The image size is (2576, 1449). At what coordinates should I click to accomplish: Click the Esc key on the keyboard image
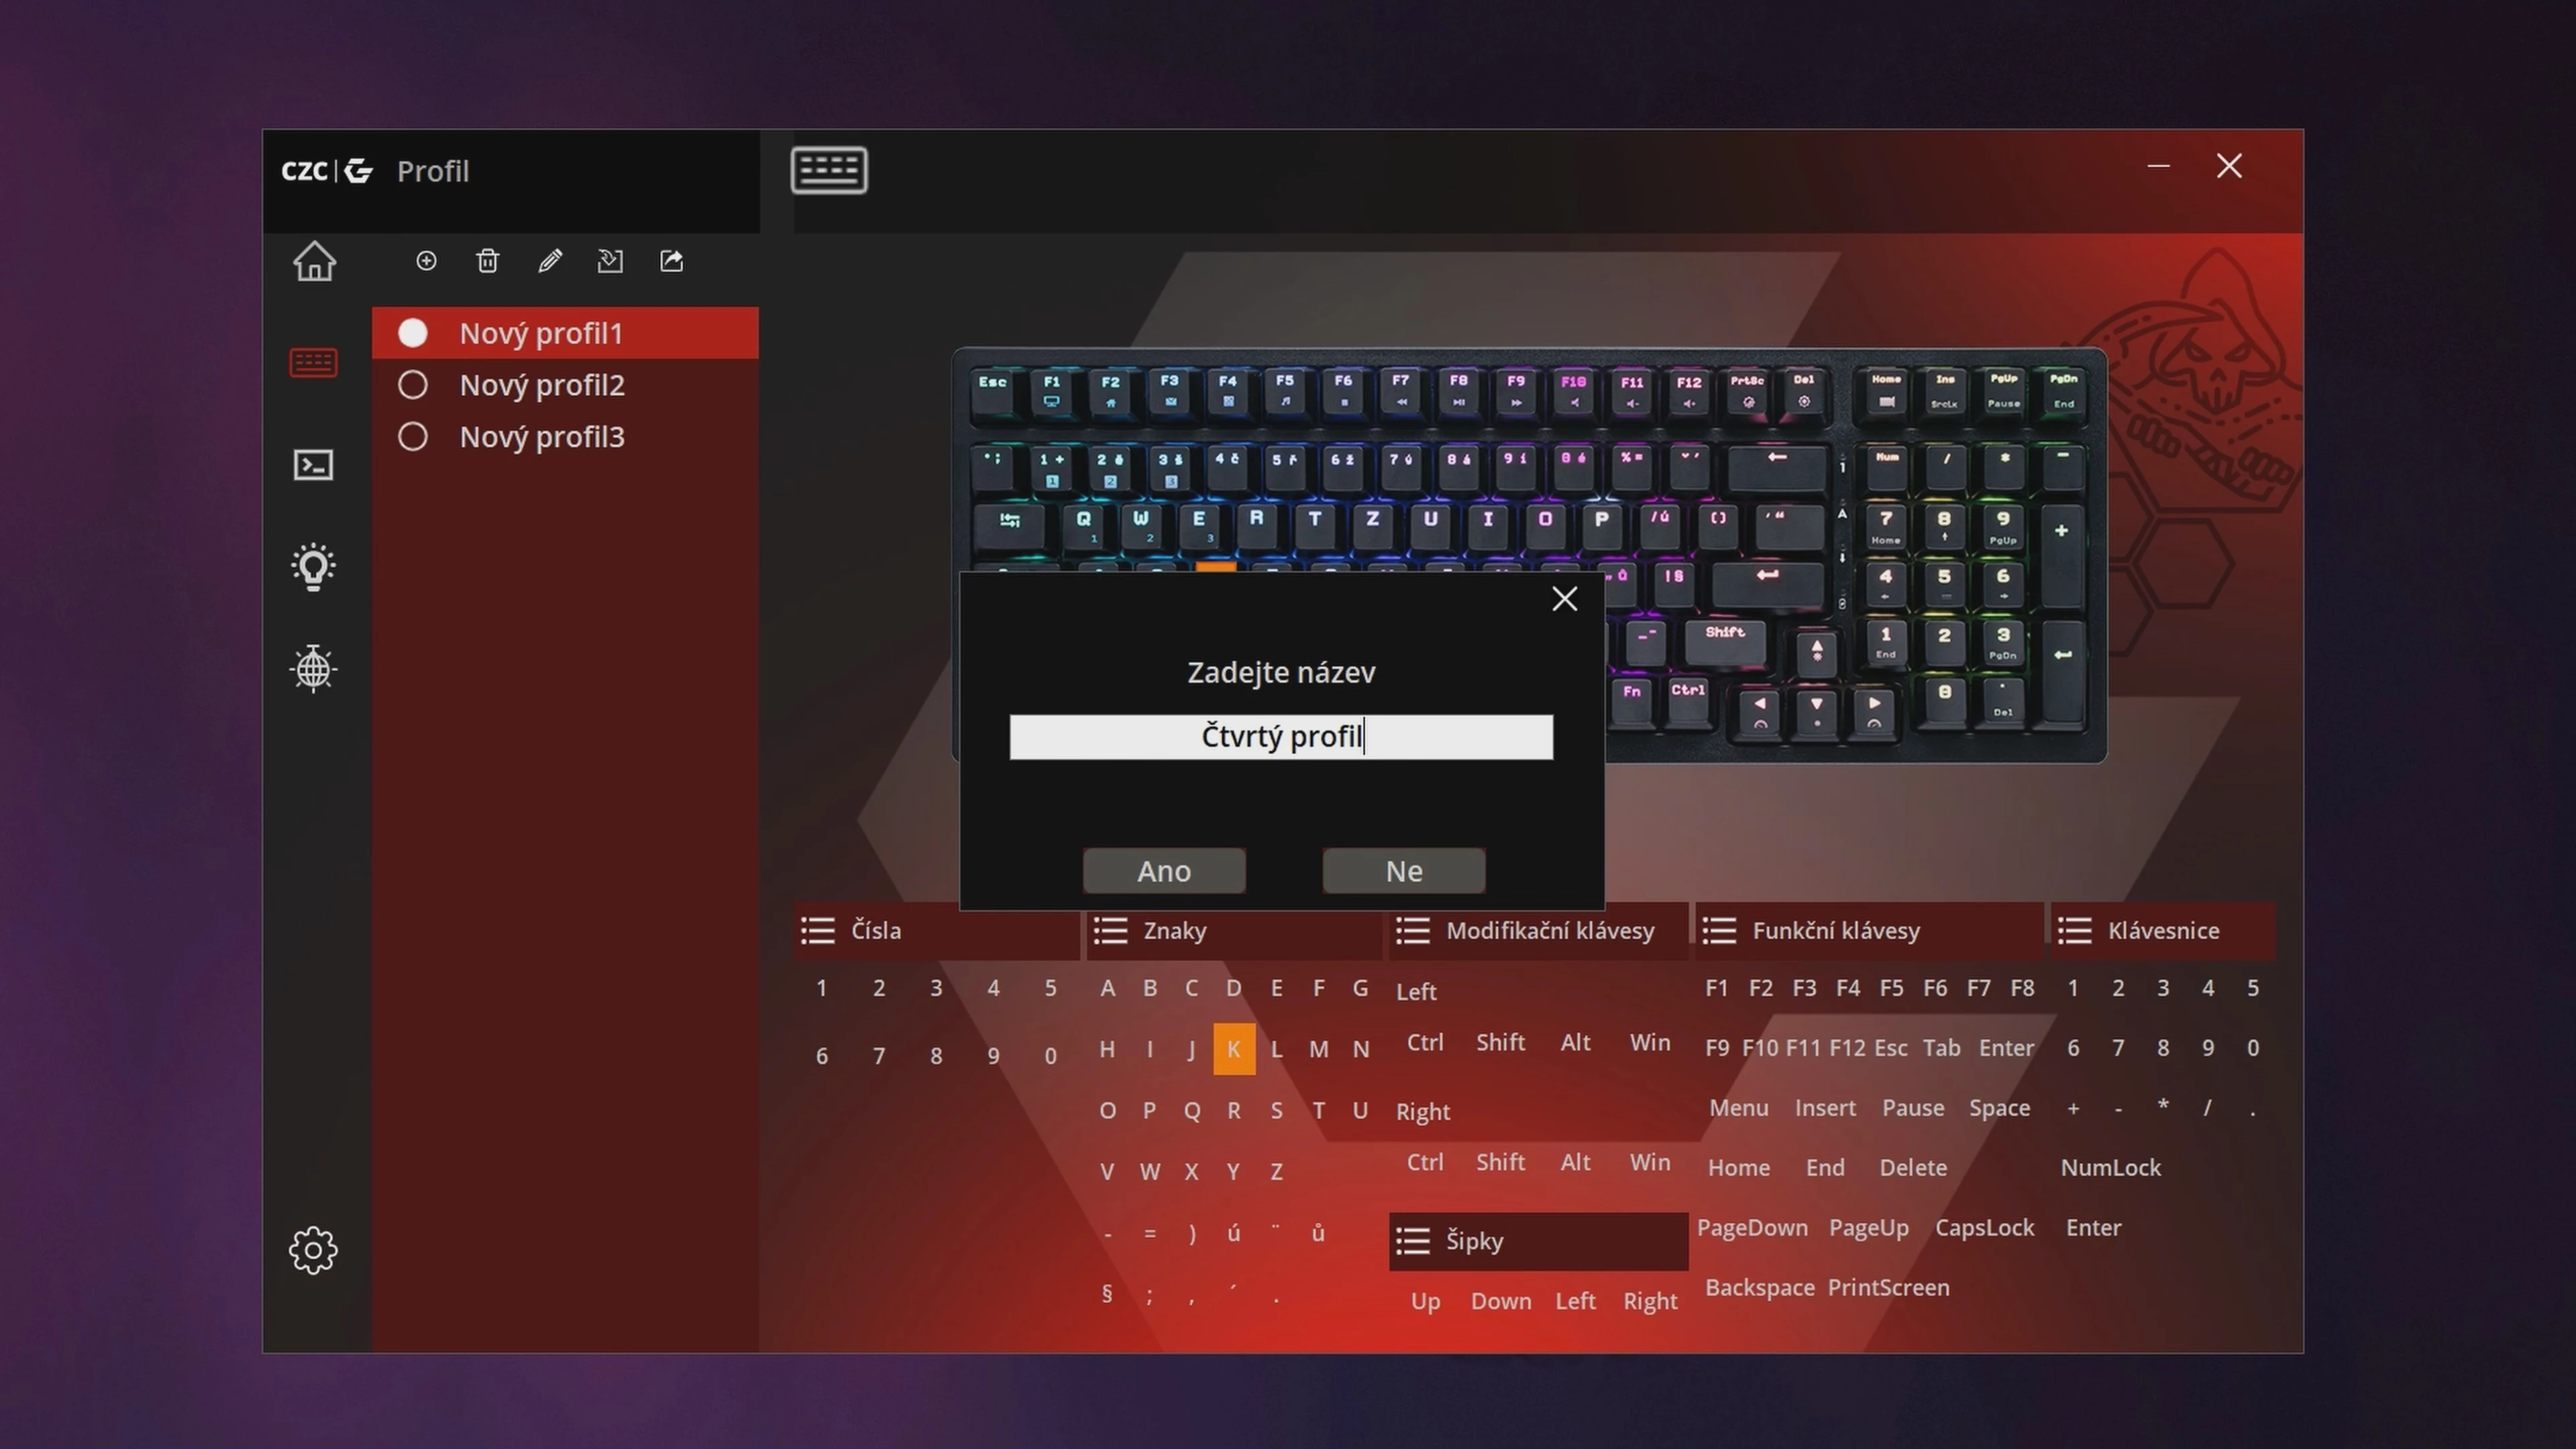click(992, 392)
